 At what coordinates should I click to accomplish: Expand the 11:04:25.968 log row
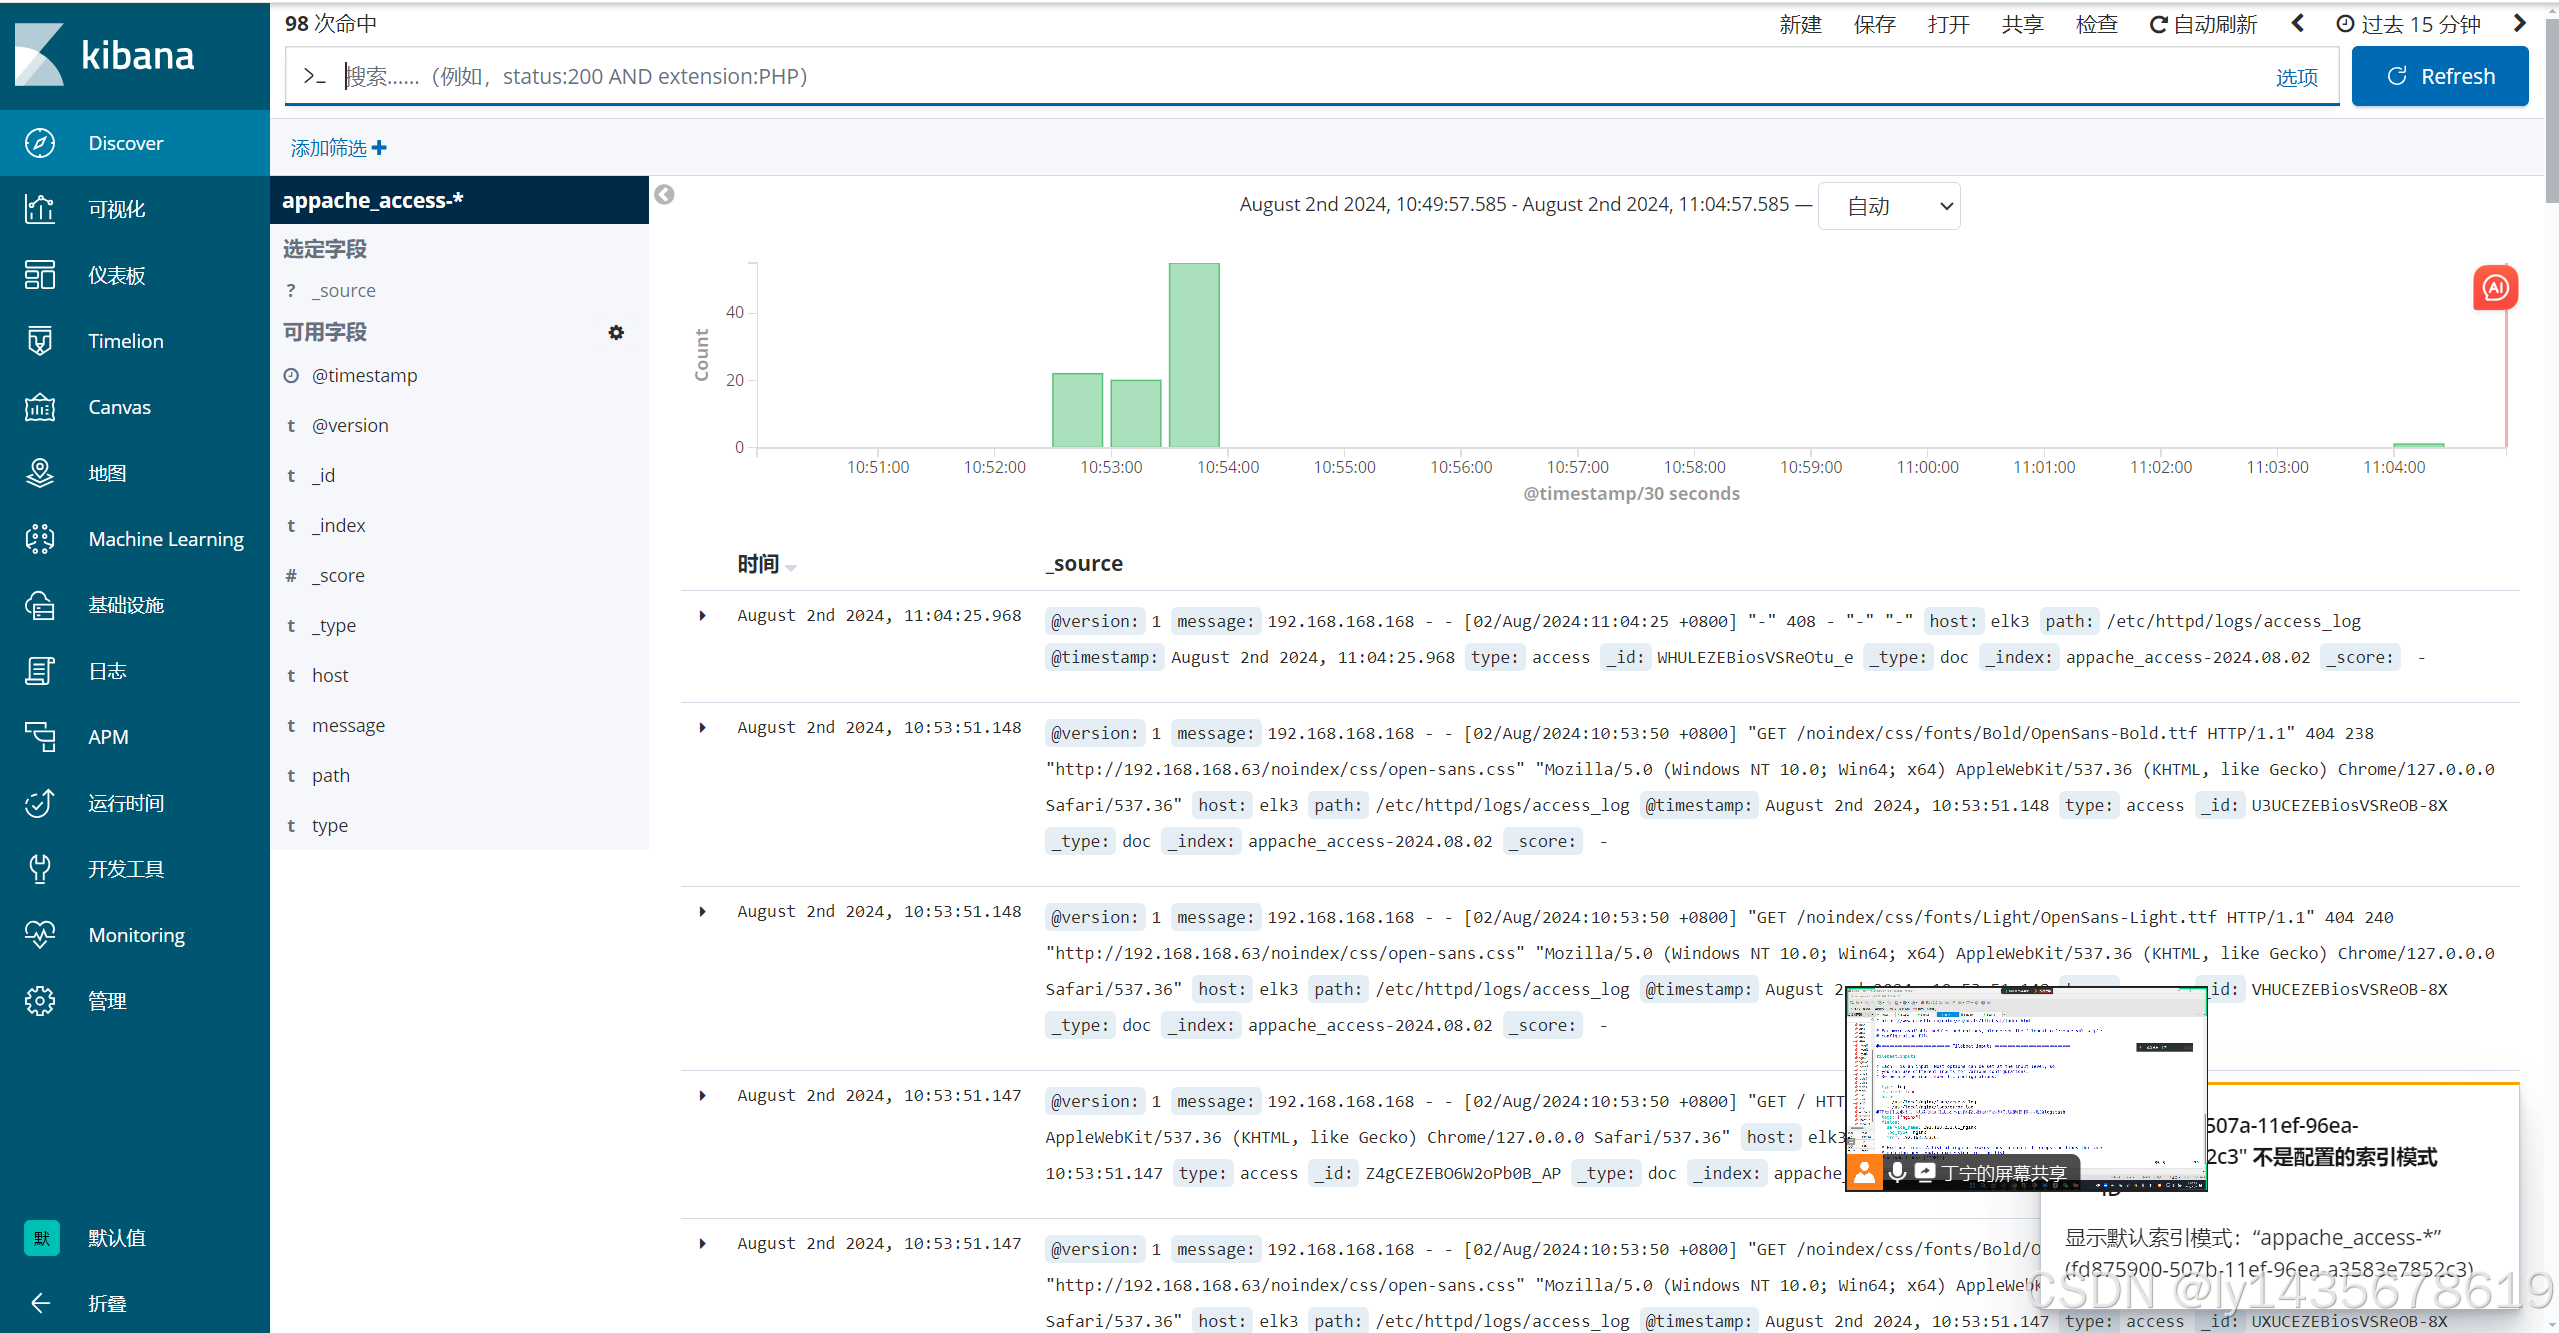703,616
